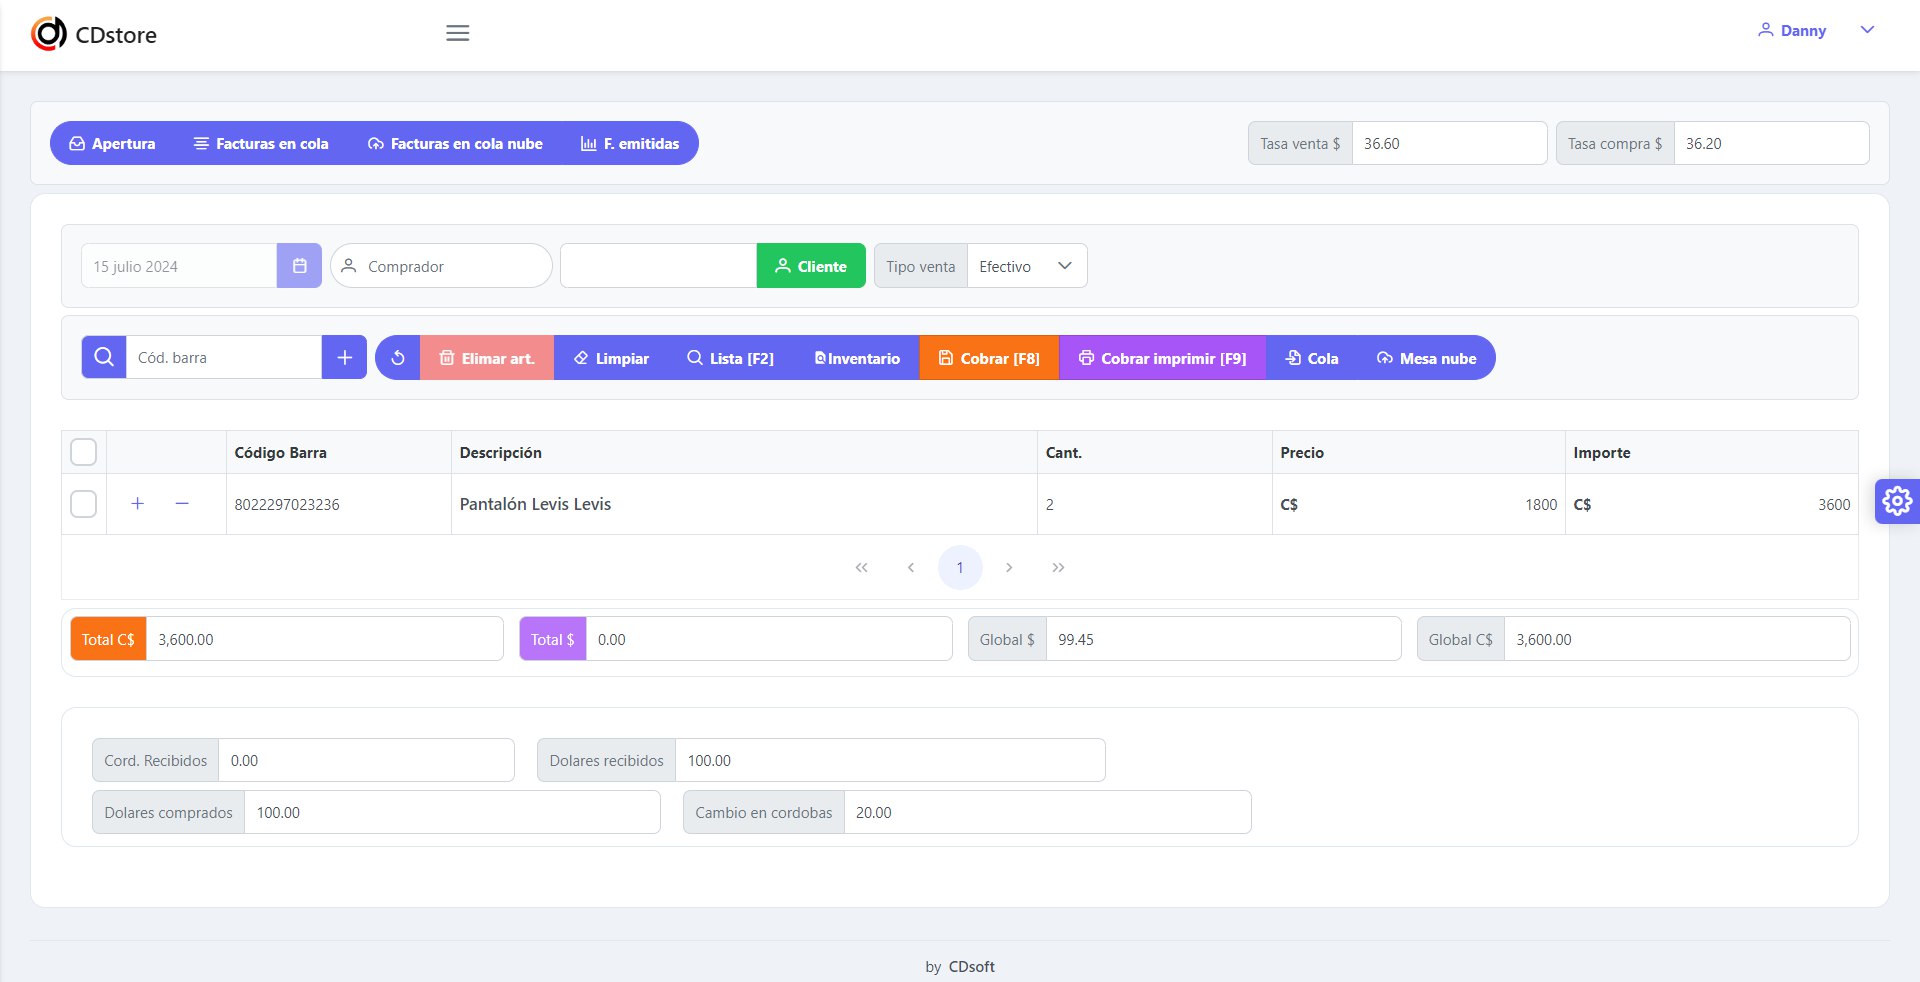Screen dimensions: 1920x982
Task: Open the Tipo venta Efectivo dropdown
Action: click(1026, 266)
